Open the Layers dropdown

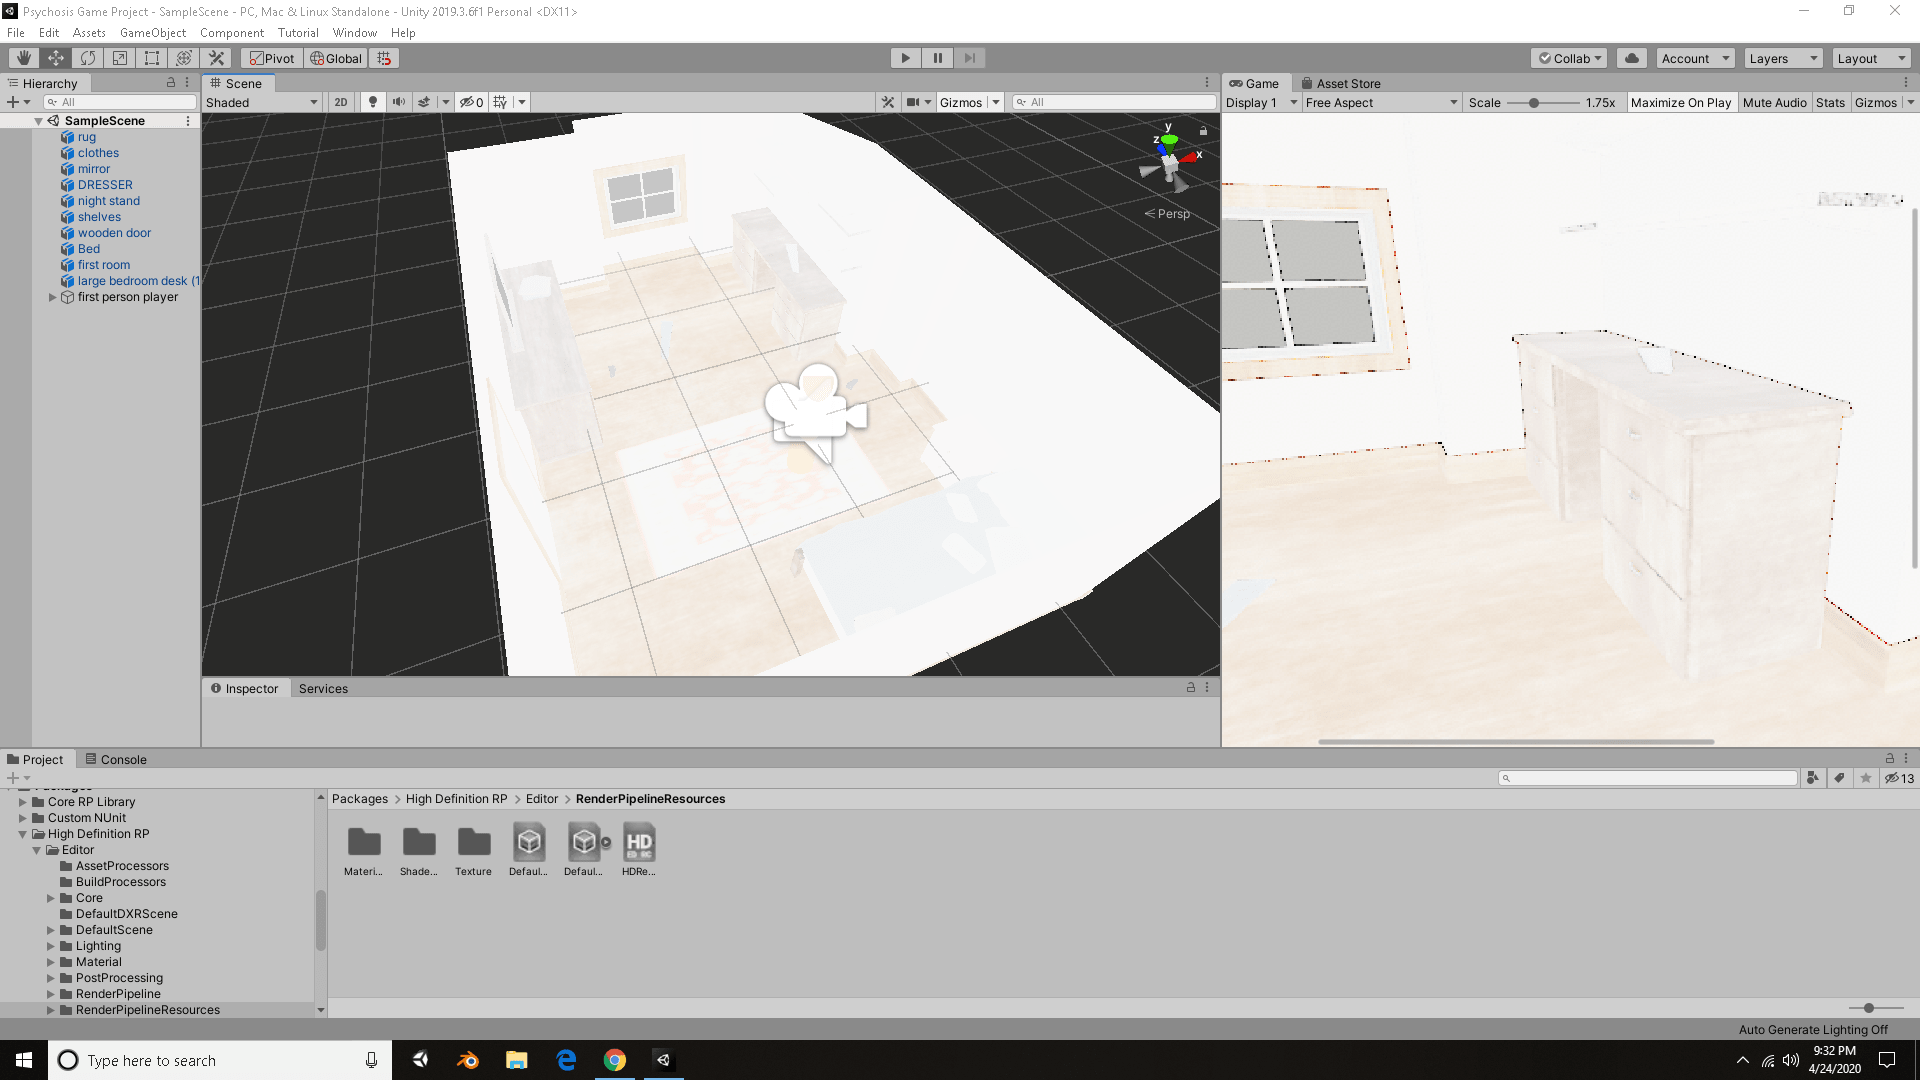click(x=1783, y=58)
